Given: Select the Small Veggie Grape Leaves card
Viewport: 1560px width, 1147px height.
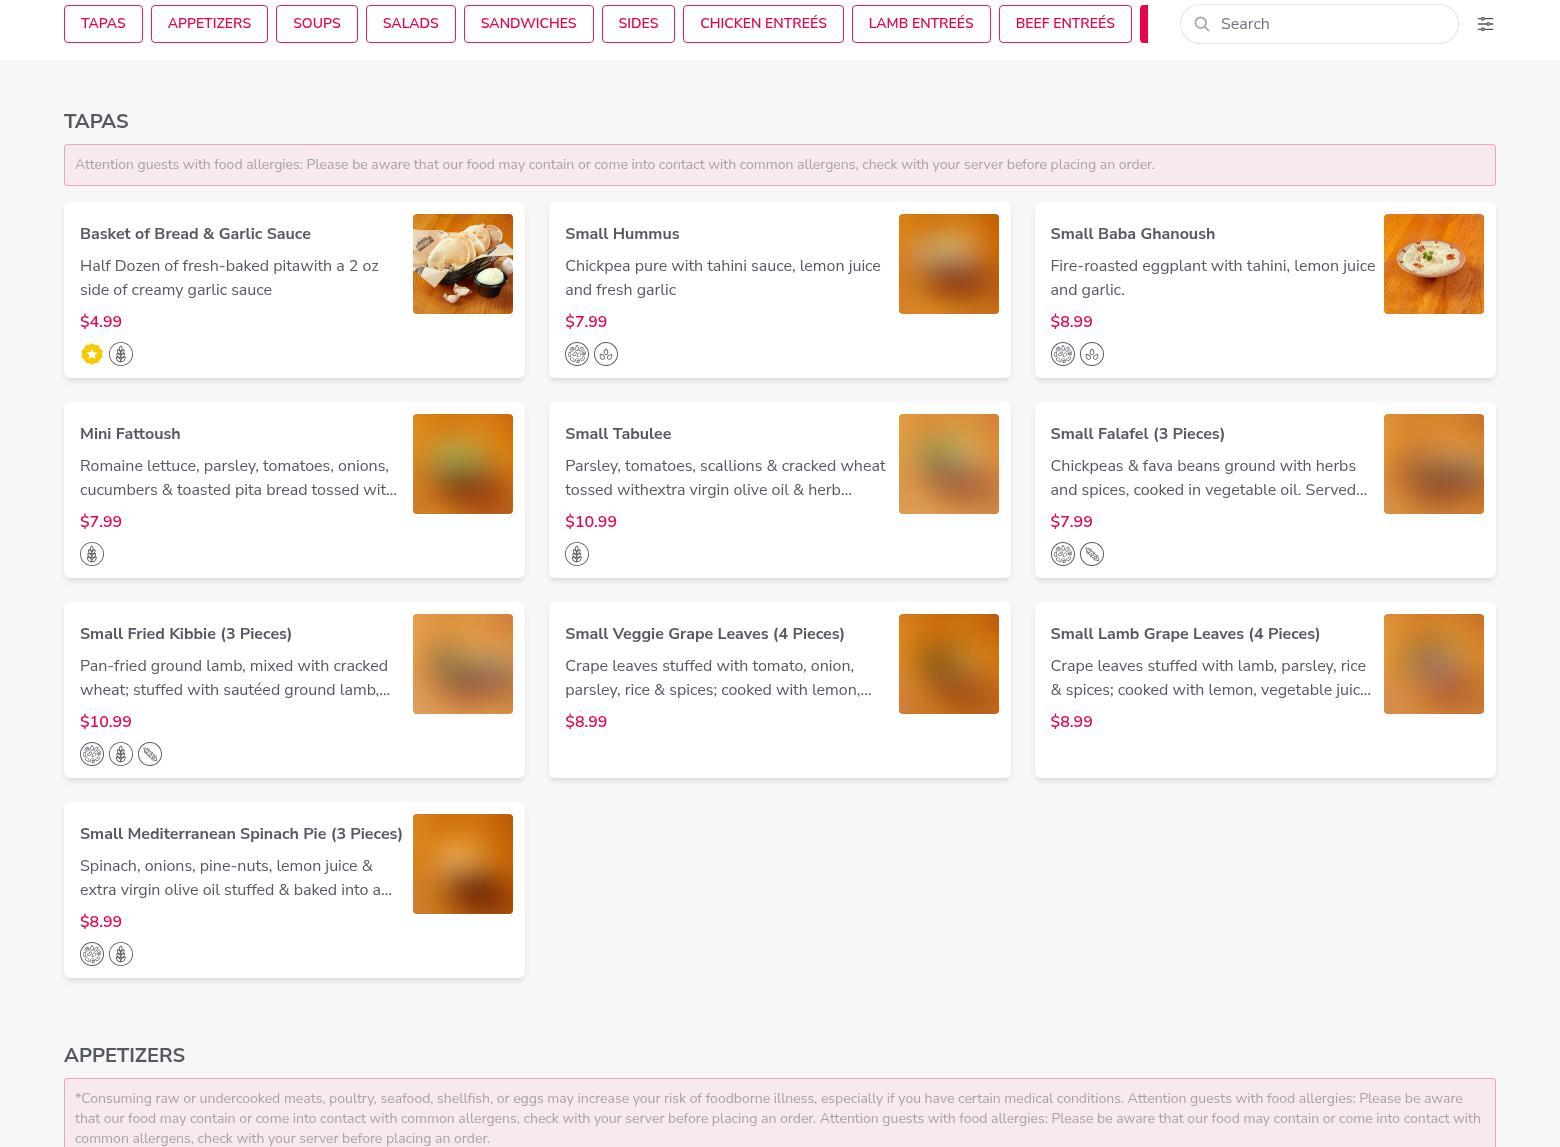Looking at the screenshot, I should click(x=704, y=634).
